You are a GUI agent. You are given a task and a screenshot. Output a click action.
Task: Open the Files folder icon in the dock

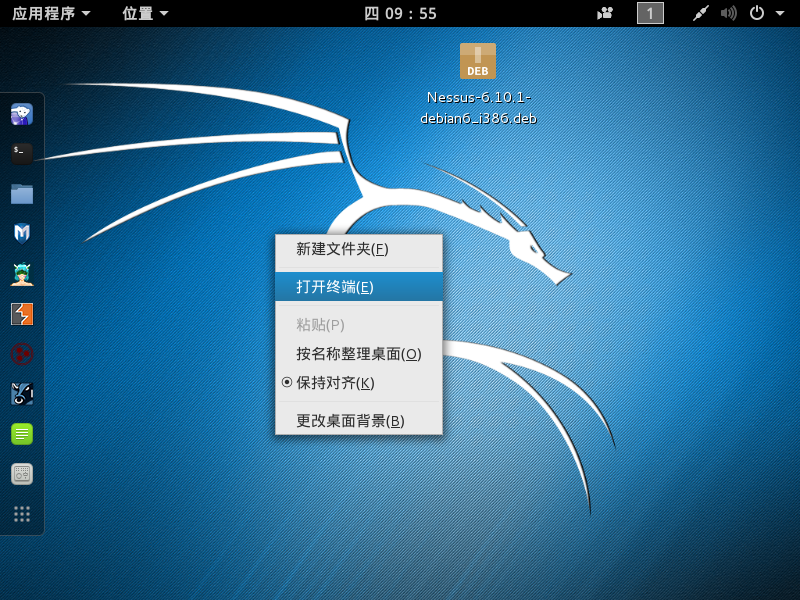pos(22,193)
